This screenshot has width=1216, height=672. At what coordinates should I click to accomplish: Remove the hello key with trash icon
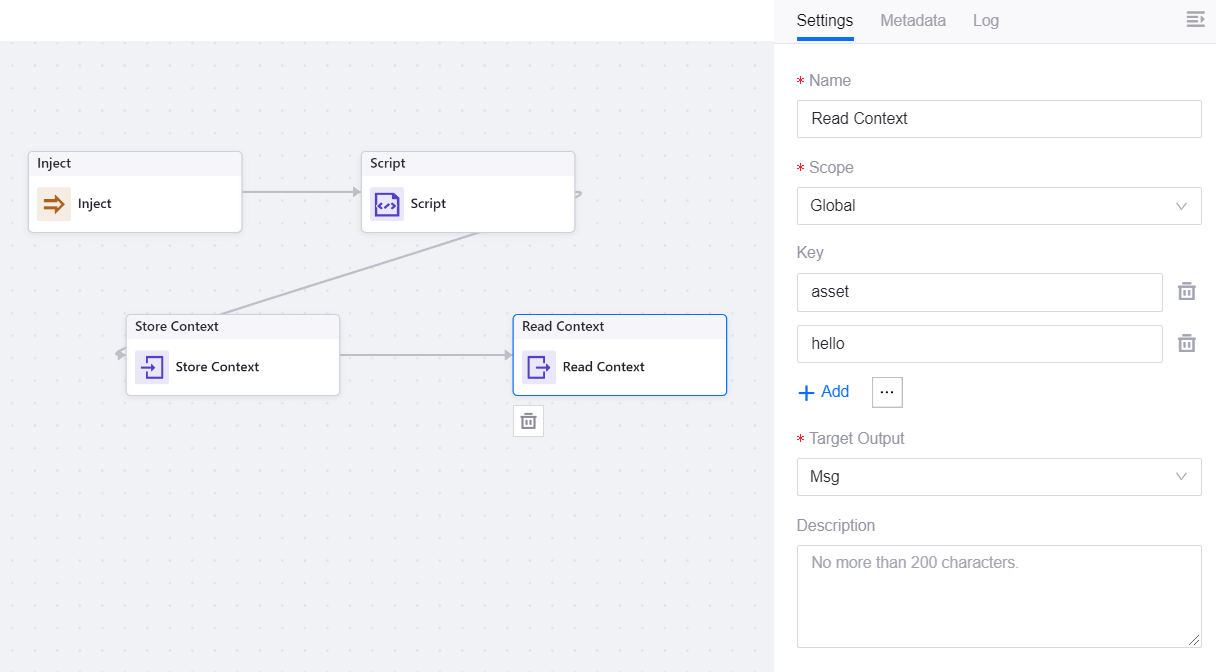tap(1186, 343)
